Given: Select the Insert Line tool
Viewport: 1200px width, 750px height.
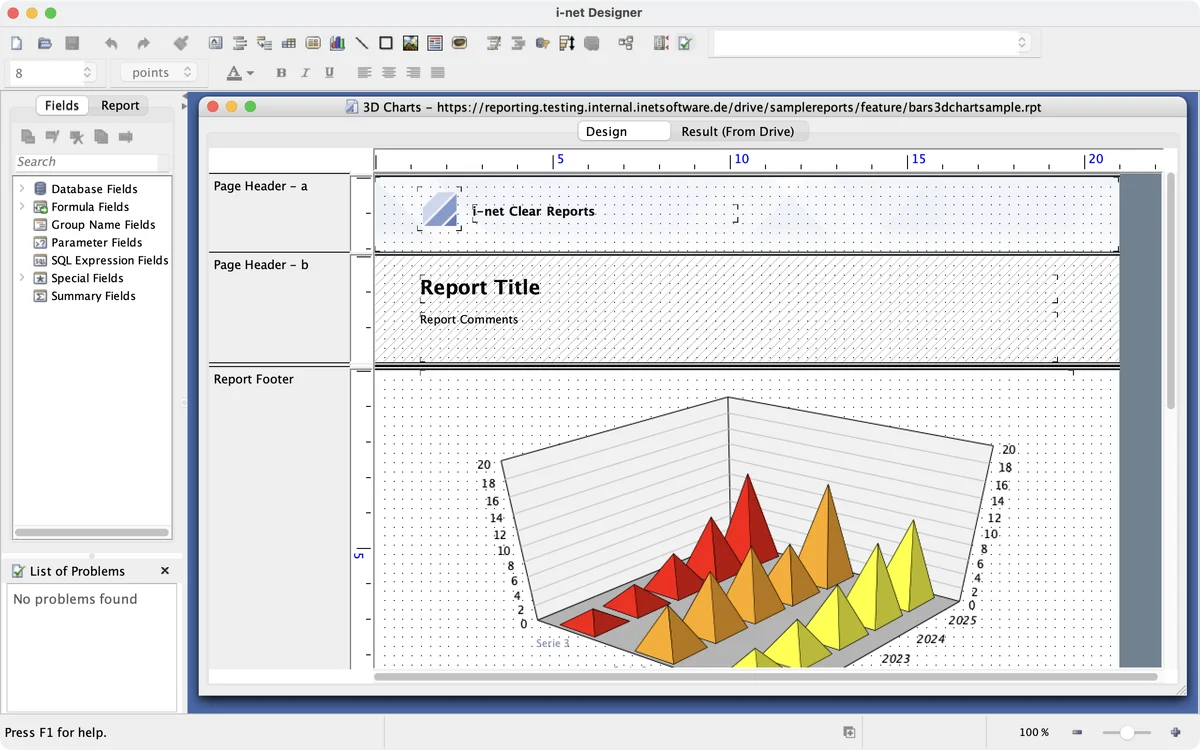Looking at the screenshot, I should pos(362,43).
